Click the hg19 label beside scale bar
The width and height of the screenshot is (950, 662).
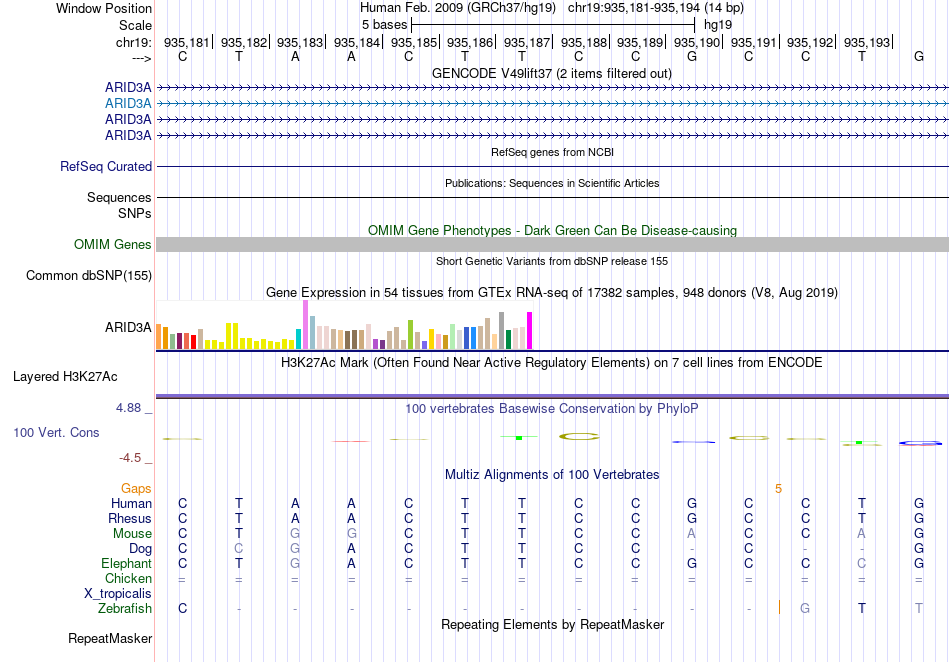point(718,25)
